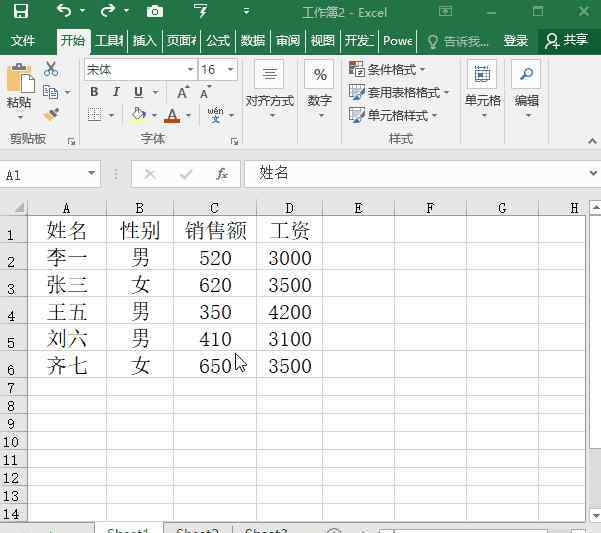Viewport: 601px width, 533px height.
Task: Select cell containing 4200
Action: (x=290, y=312)
